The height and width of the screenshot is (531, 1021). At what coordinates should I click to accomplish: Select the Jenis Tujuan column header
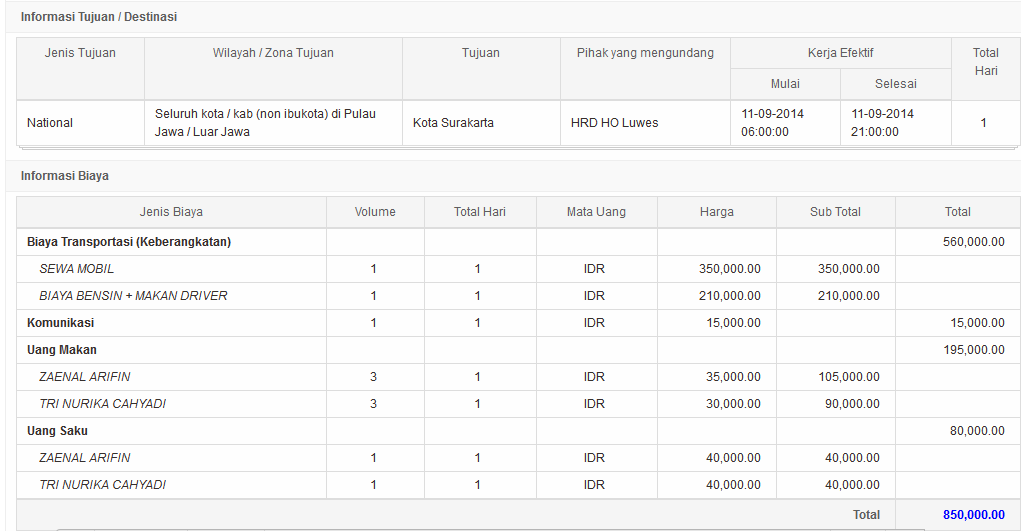pos(80,53)
